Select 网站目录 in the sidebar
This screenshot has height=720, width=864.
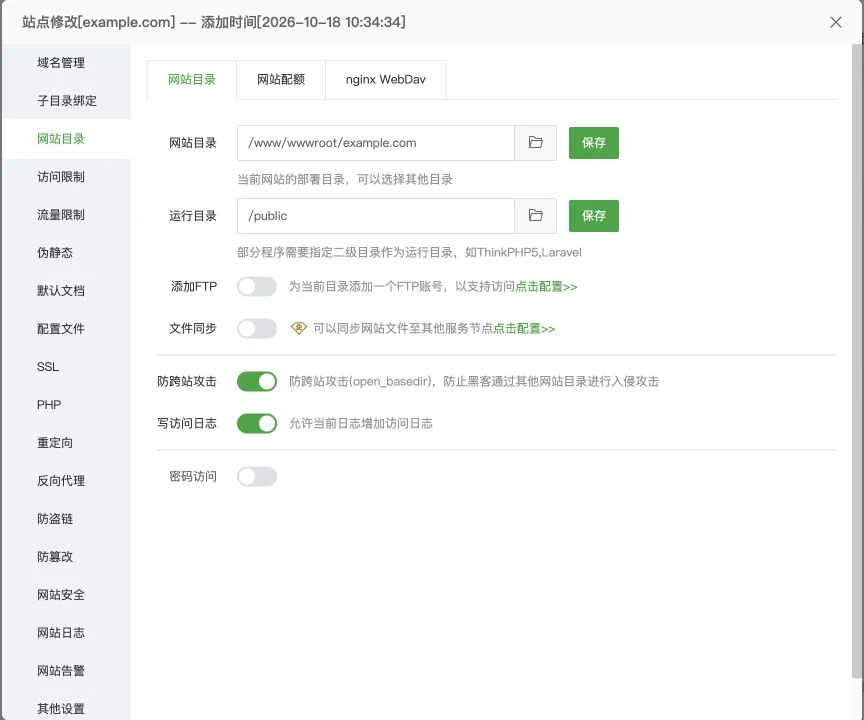pyautogui.click(x=66, y=138)
